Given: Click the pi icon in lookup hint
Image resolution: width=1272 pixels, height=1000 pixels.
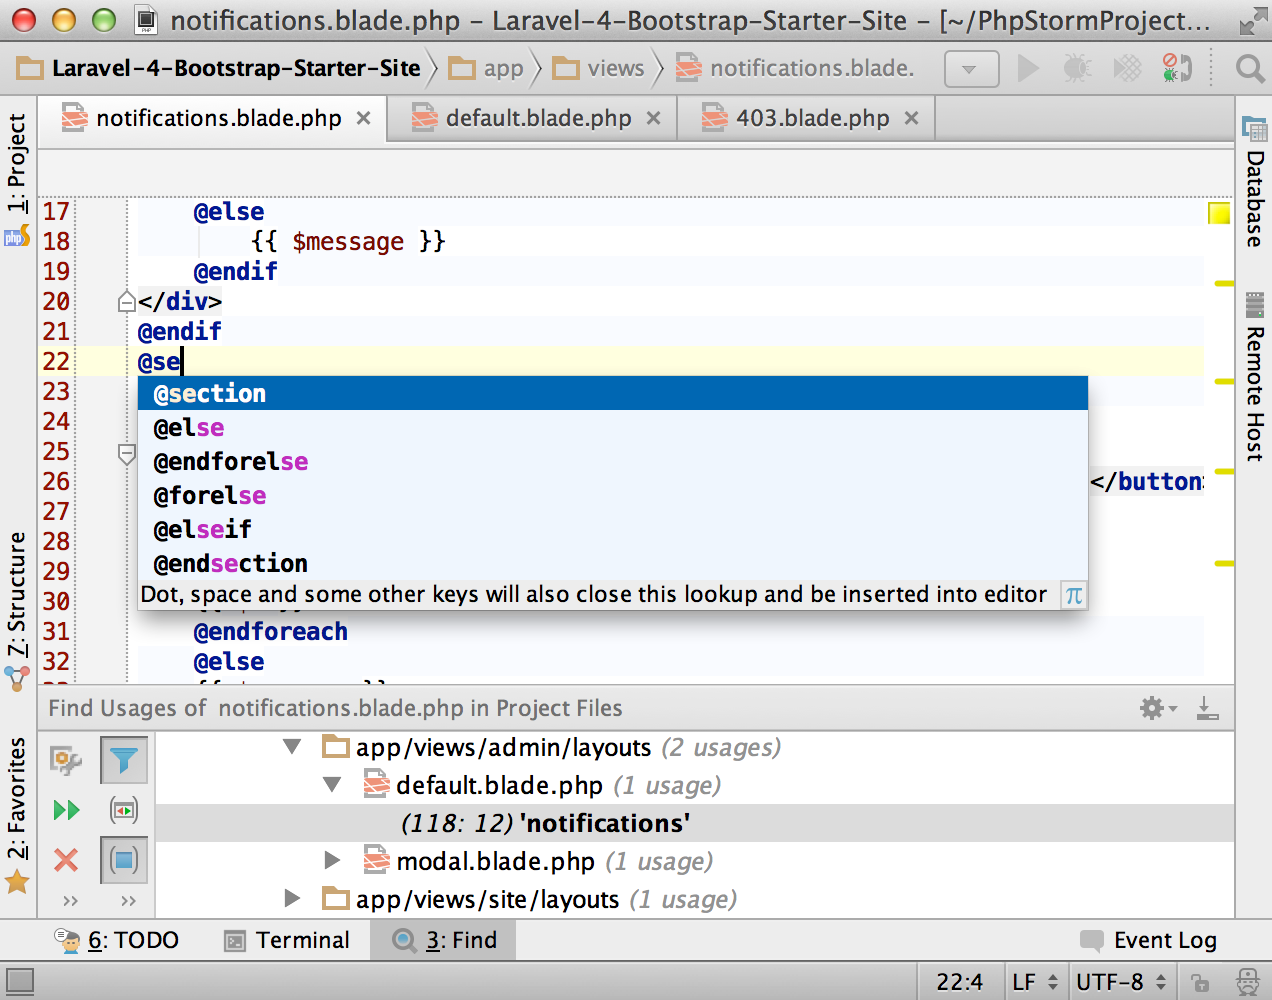Looking at the screenshot, I should pyautogui.click(x=1073, y=595).
